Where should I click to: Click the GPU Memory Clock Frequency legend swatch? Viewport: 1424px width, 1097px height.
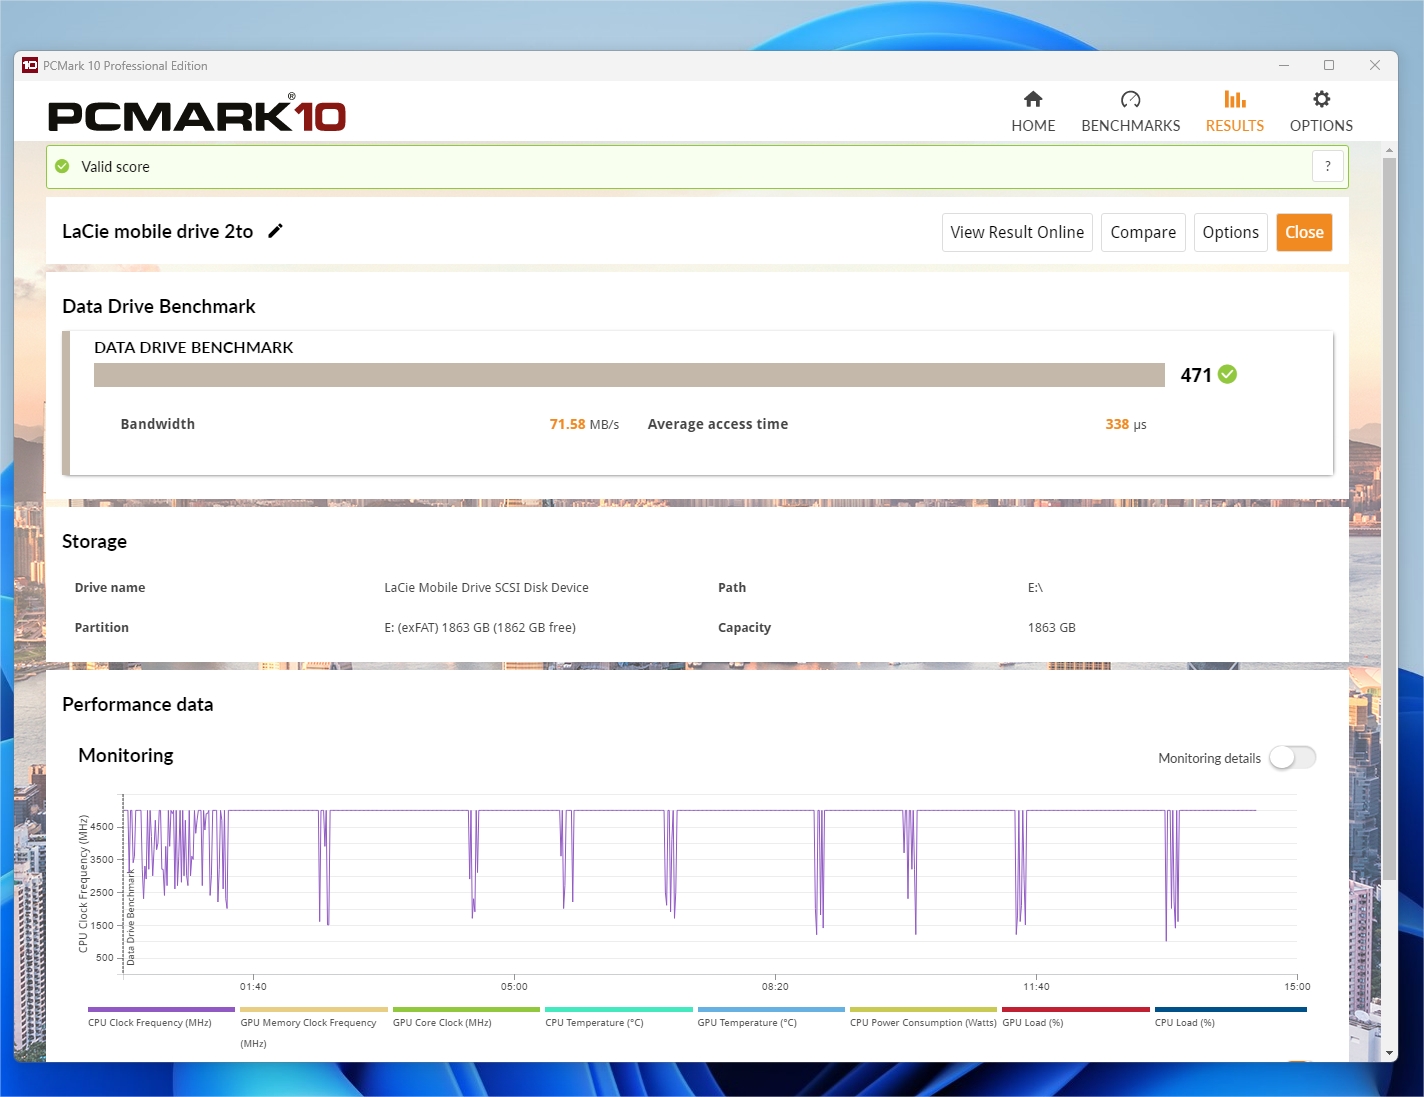coord(314,1010)
